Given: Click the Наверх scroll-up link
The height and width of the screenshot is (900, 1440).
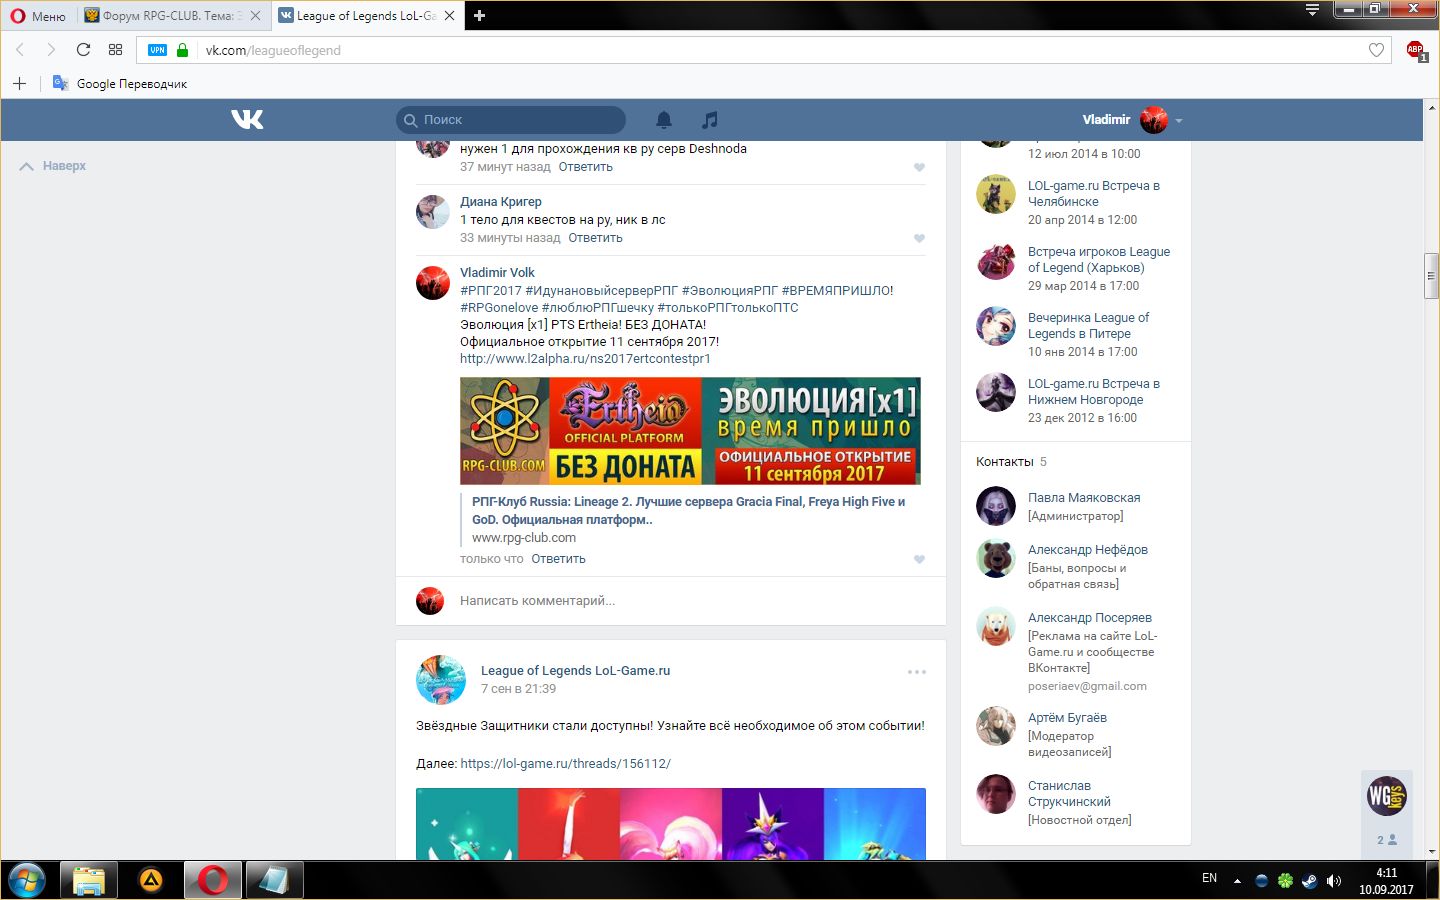Looking at the screenshot, I should (x=53, y=166).
